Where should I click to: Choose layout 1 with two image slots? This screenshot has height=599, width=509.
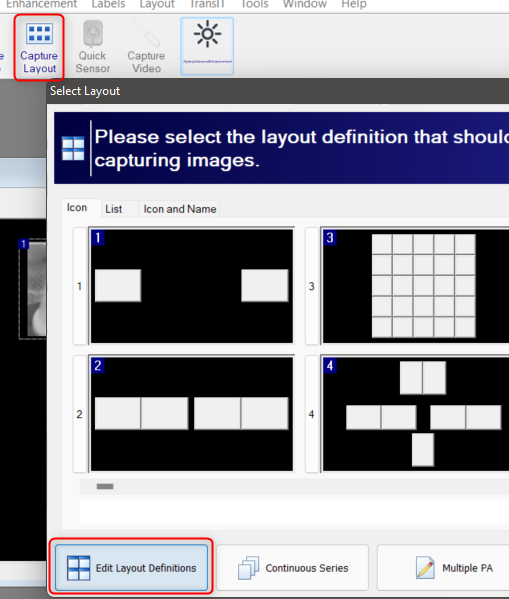point(191,286)
